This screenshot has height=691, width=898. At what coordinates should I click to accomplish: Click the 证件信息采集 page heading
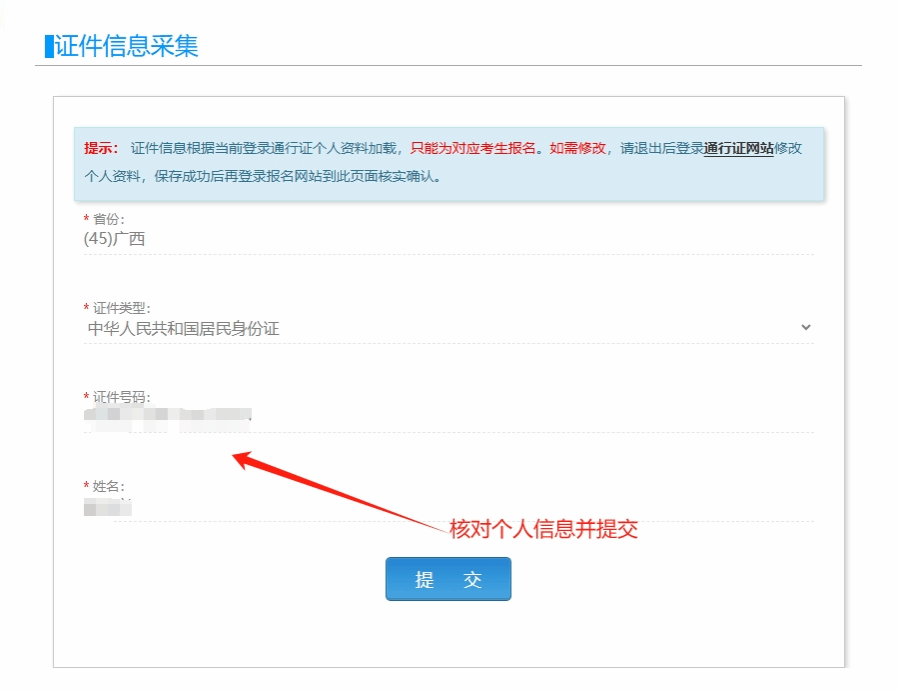click(127, 46)
